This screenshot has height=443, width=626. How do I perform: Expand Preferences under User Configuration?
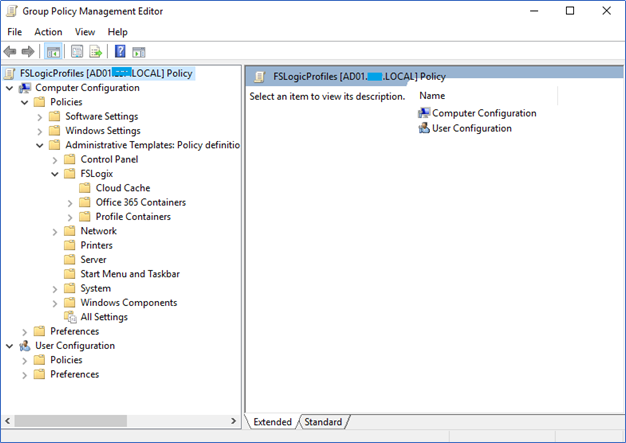click(x=24, y=375)
